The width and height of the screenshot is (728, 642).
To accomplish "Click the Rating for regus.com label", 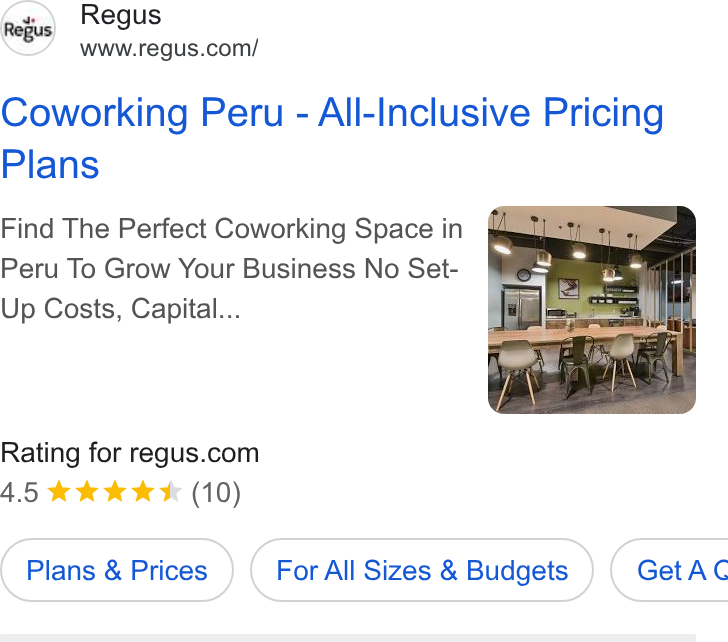I will 130,453.
